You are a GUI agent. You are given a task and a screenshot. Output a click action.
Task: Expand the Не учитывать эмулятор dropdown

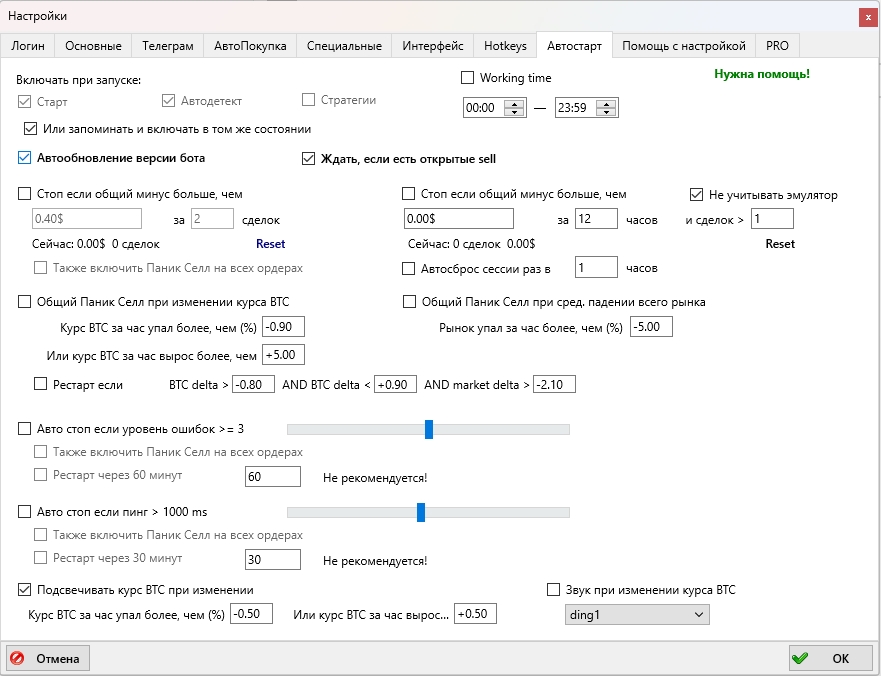click(x=697, y=195)
